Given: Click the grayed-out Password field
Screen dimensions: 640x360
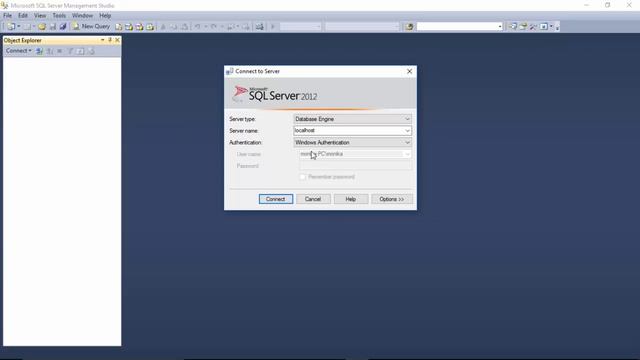Looking at the screenshot, I should pyautogui.click(x=355, y=166).
